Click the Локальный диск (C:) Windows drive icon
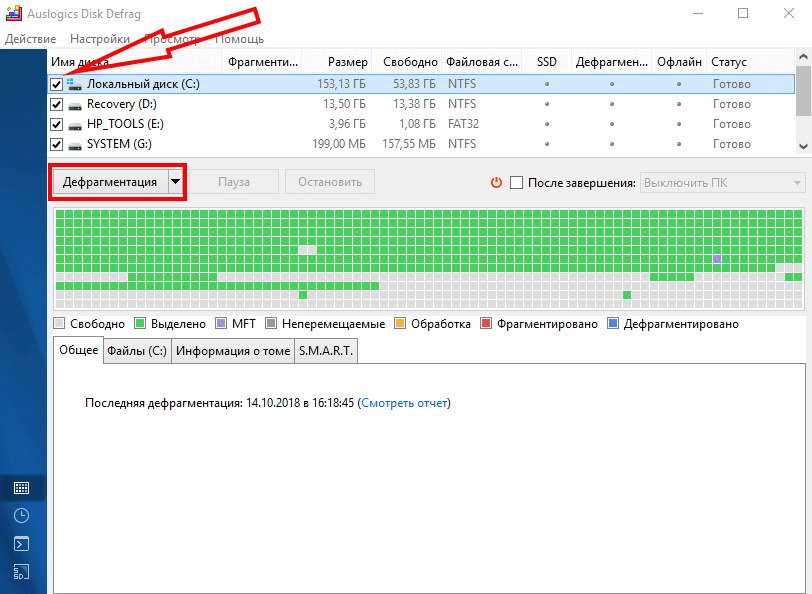The height and width of the screenshot is (594, 812). [75, 85]
